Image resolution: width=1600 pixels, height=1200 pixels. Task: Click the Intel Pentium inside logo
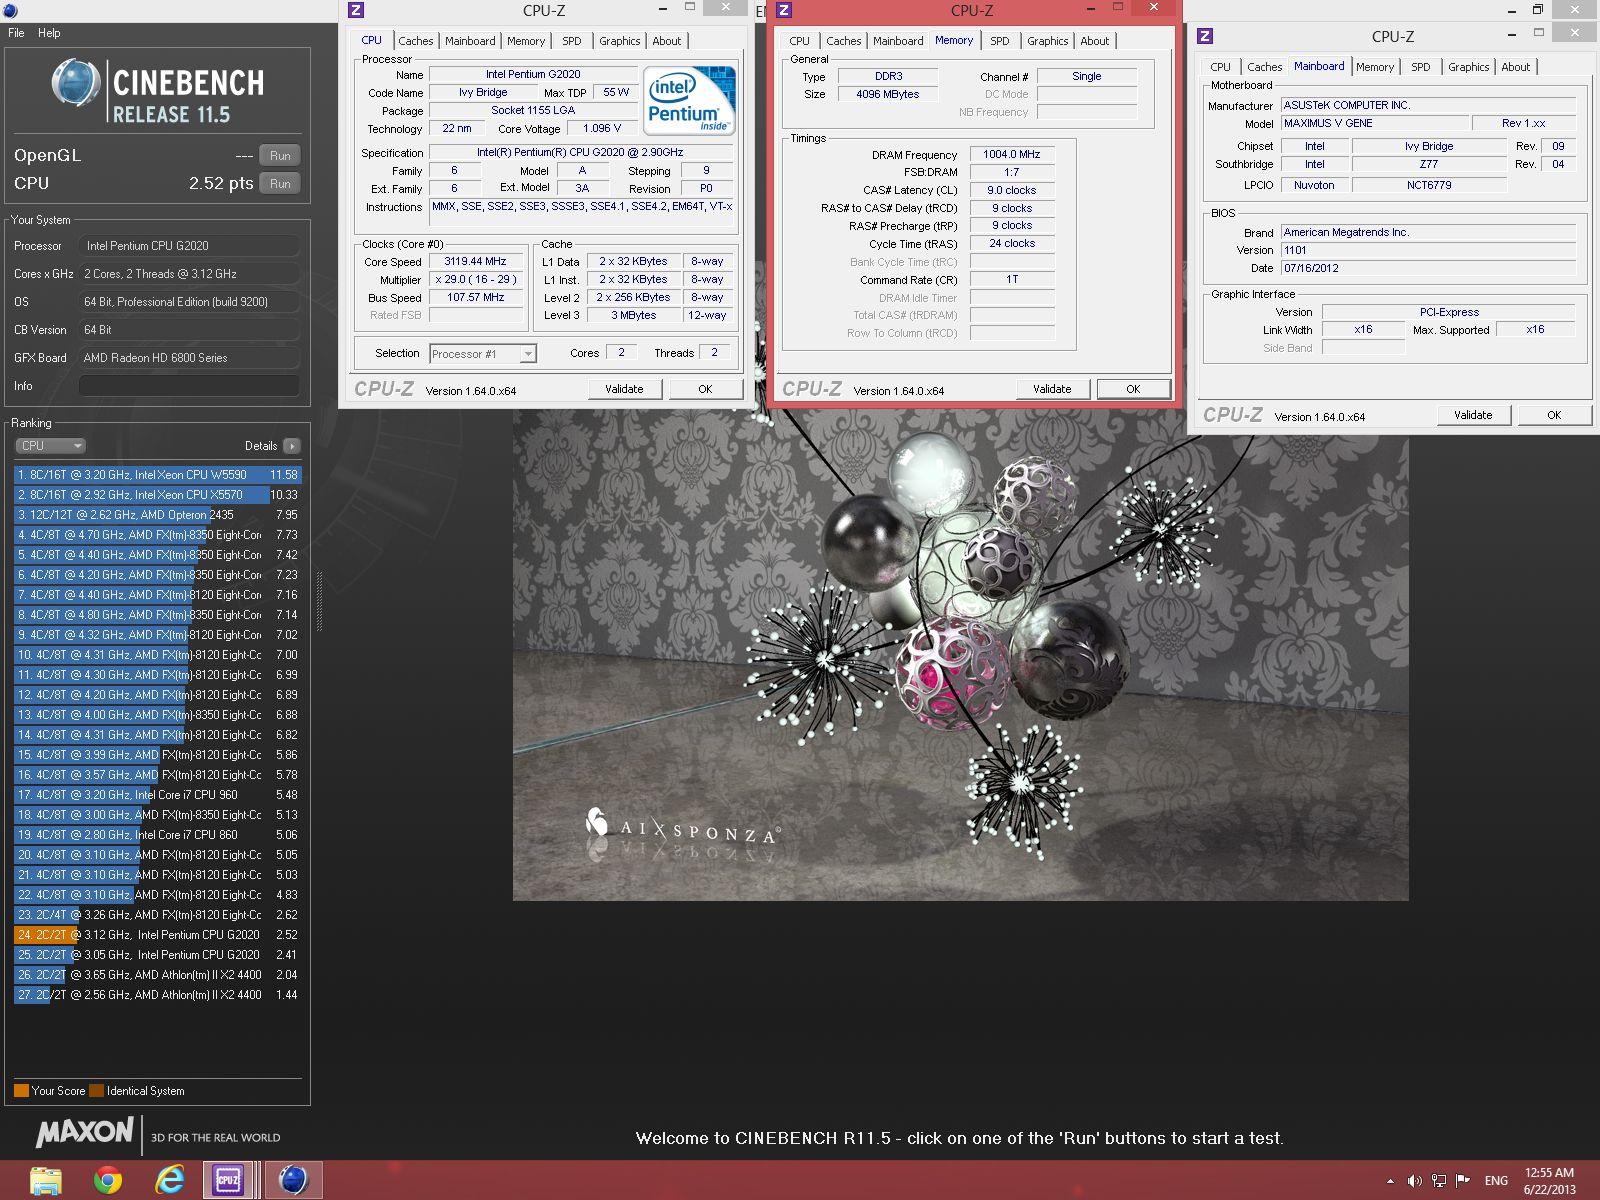point(689,100)
